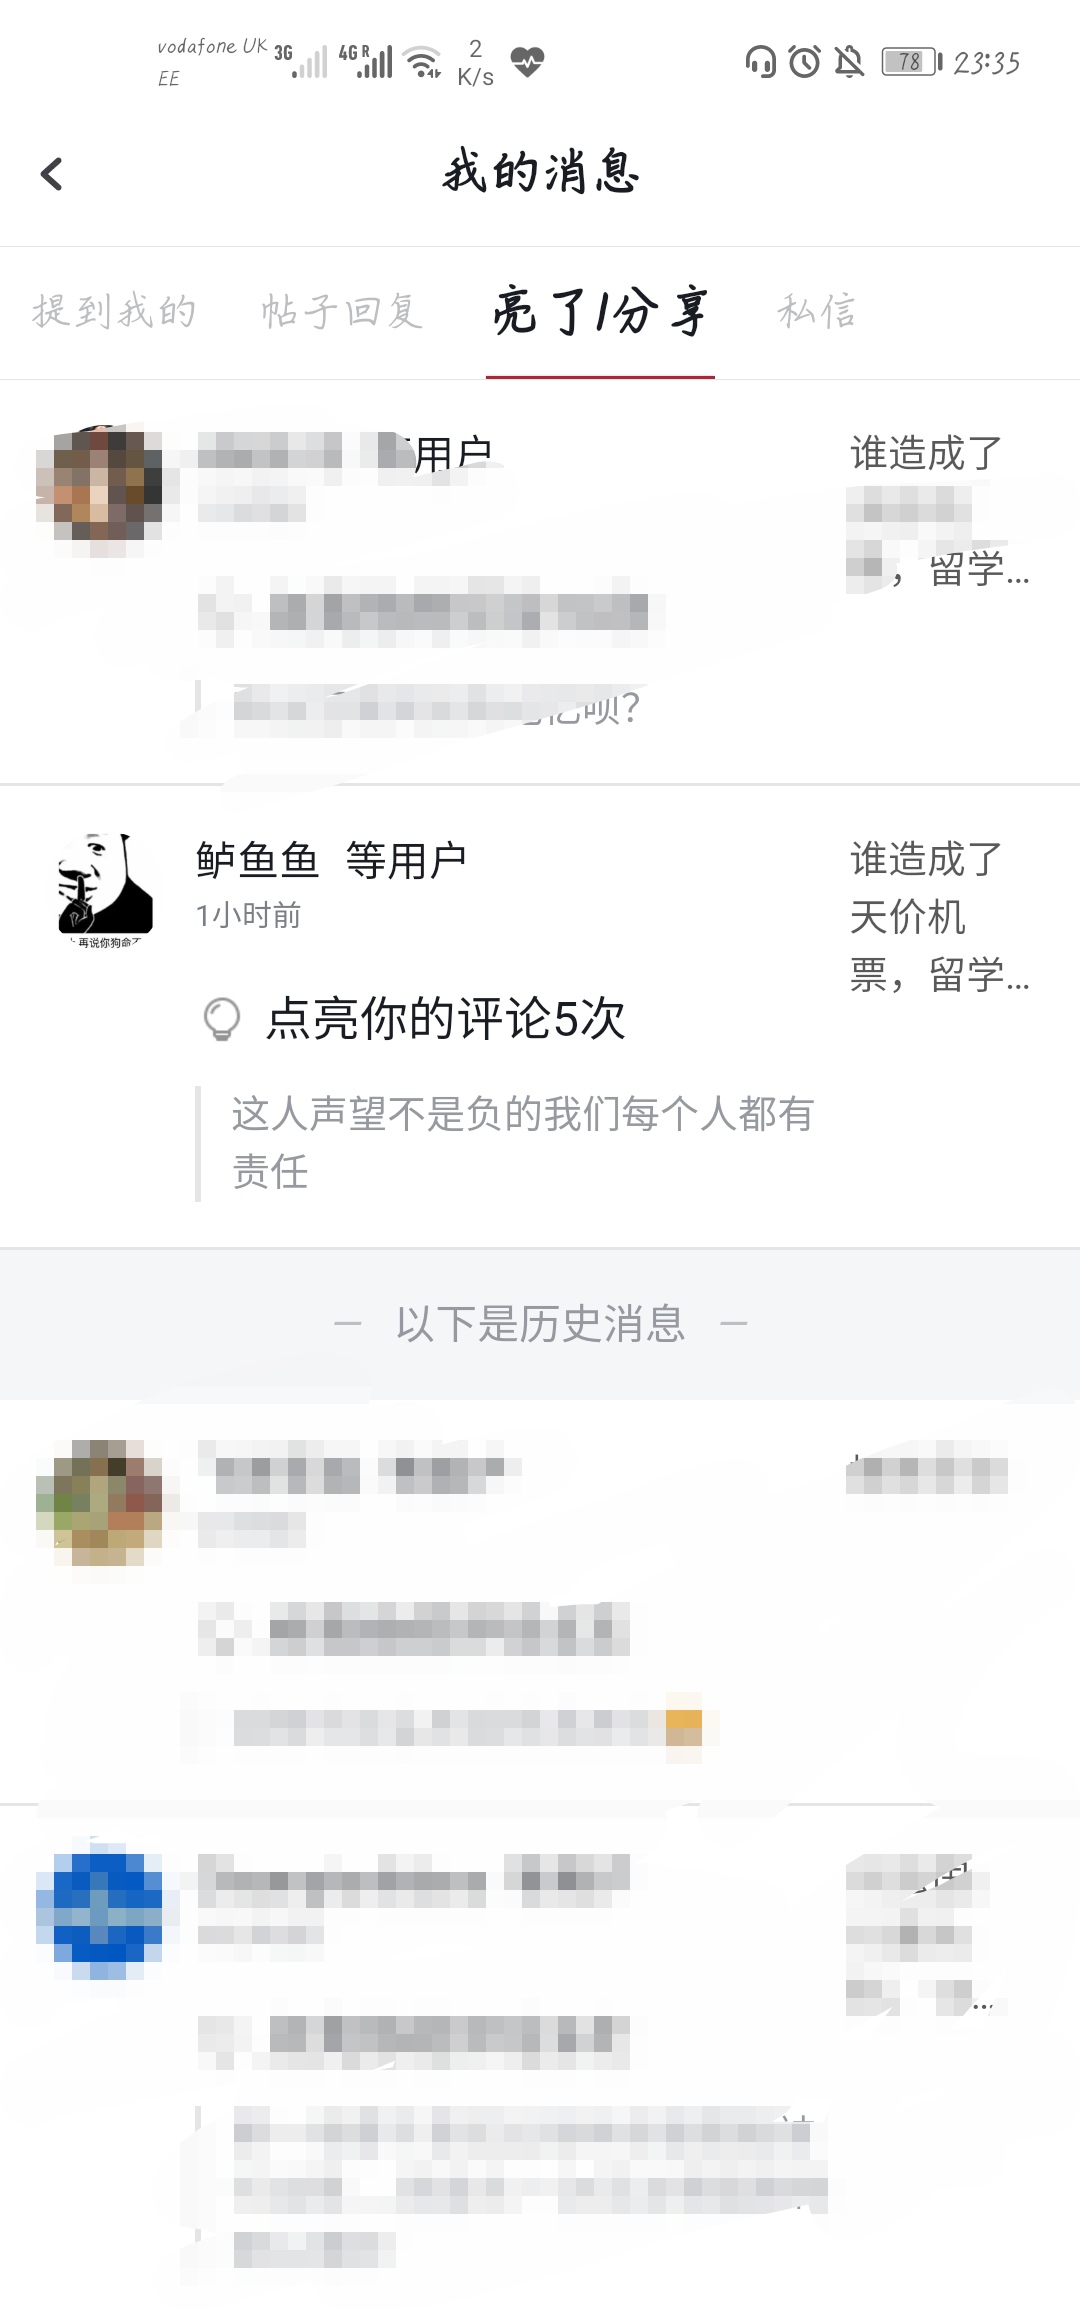Open the 私信 tab
Viewport: 1080px width, 2310px height.
click(817, 311)
